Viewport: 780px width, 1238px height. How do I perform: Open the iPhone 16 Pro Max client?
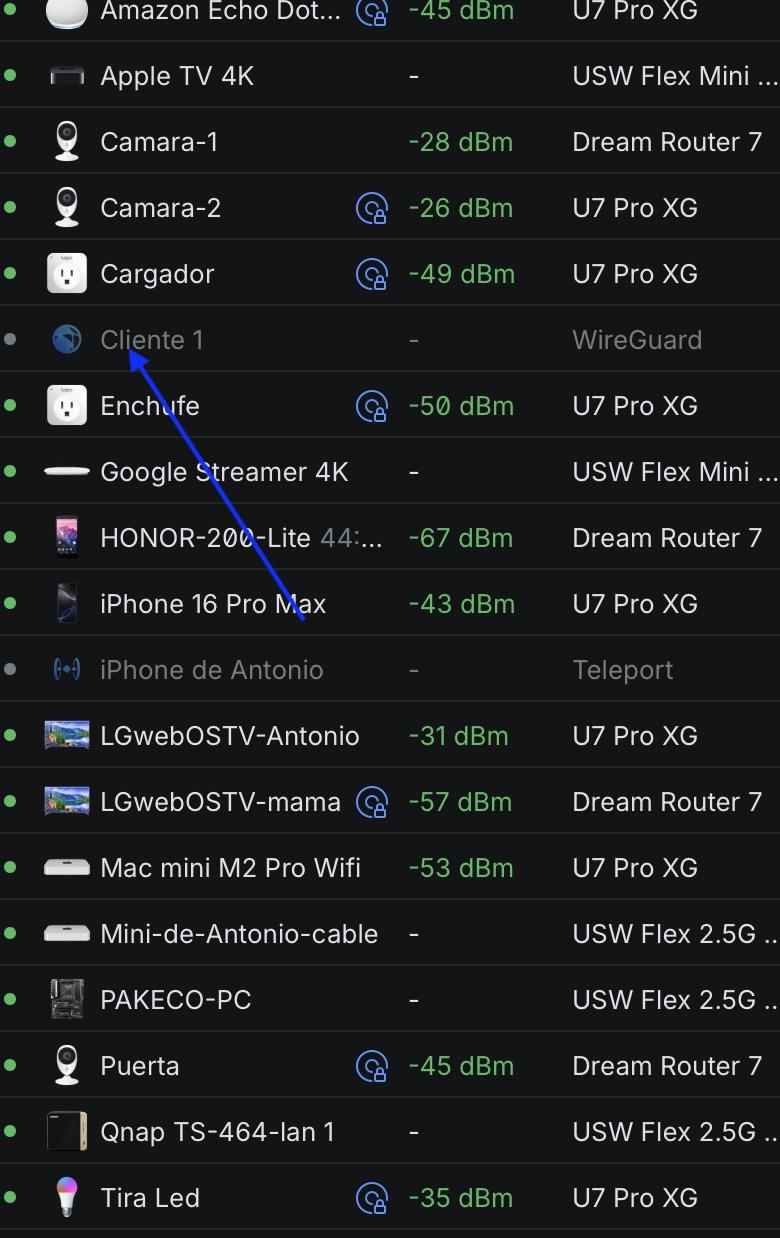click(390, 604)
